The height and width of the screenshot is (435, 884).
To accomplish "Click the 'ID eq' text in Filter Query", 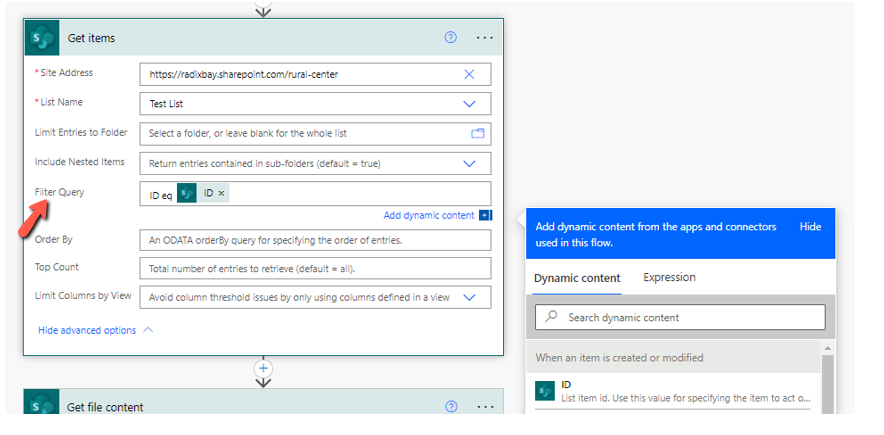I will pyautogui.click(x=161, y=195).
